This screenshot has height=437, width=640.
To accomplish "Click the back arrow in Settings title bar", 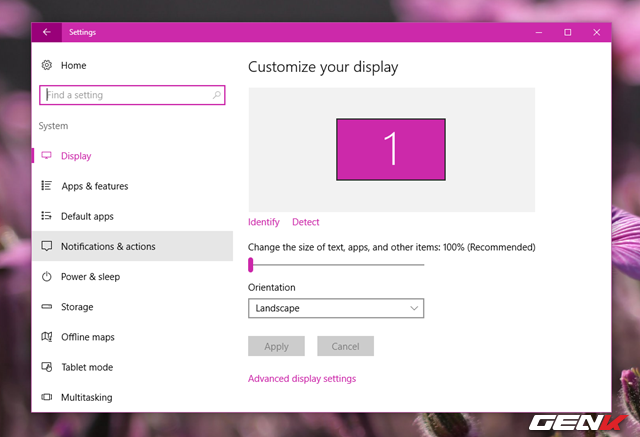I will [x=47, y=32].
